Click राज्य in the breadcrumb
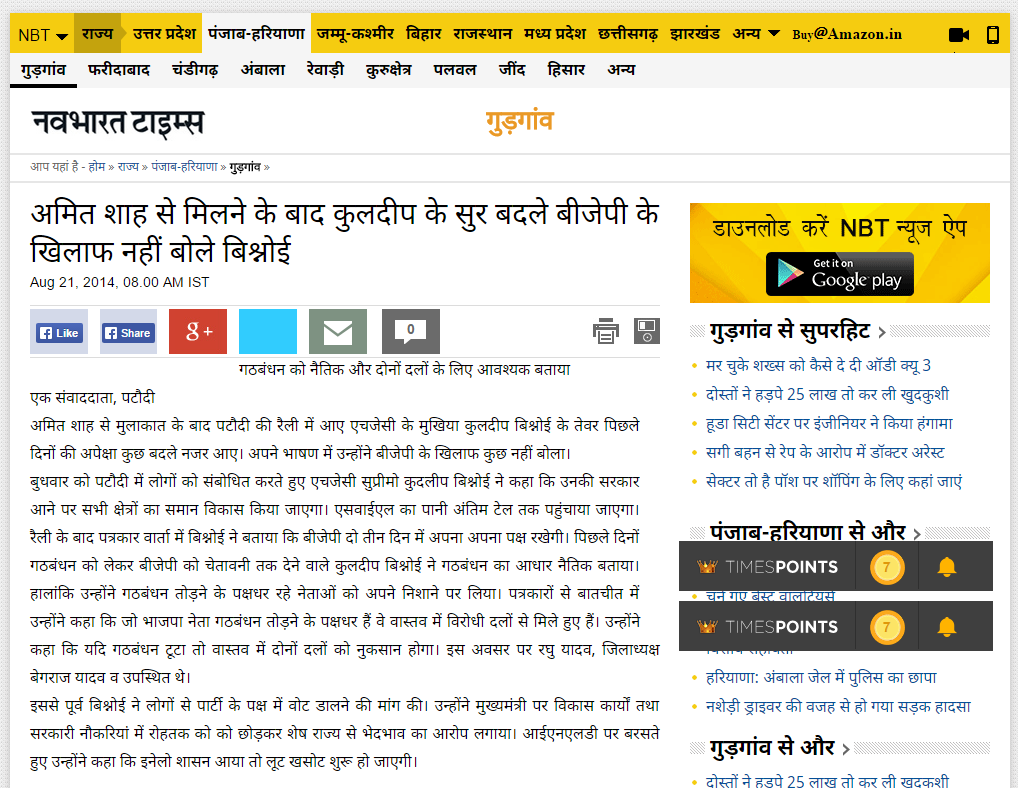The width and height of the screenshot is (1018, 788). (128, 167)
